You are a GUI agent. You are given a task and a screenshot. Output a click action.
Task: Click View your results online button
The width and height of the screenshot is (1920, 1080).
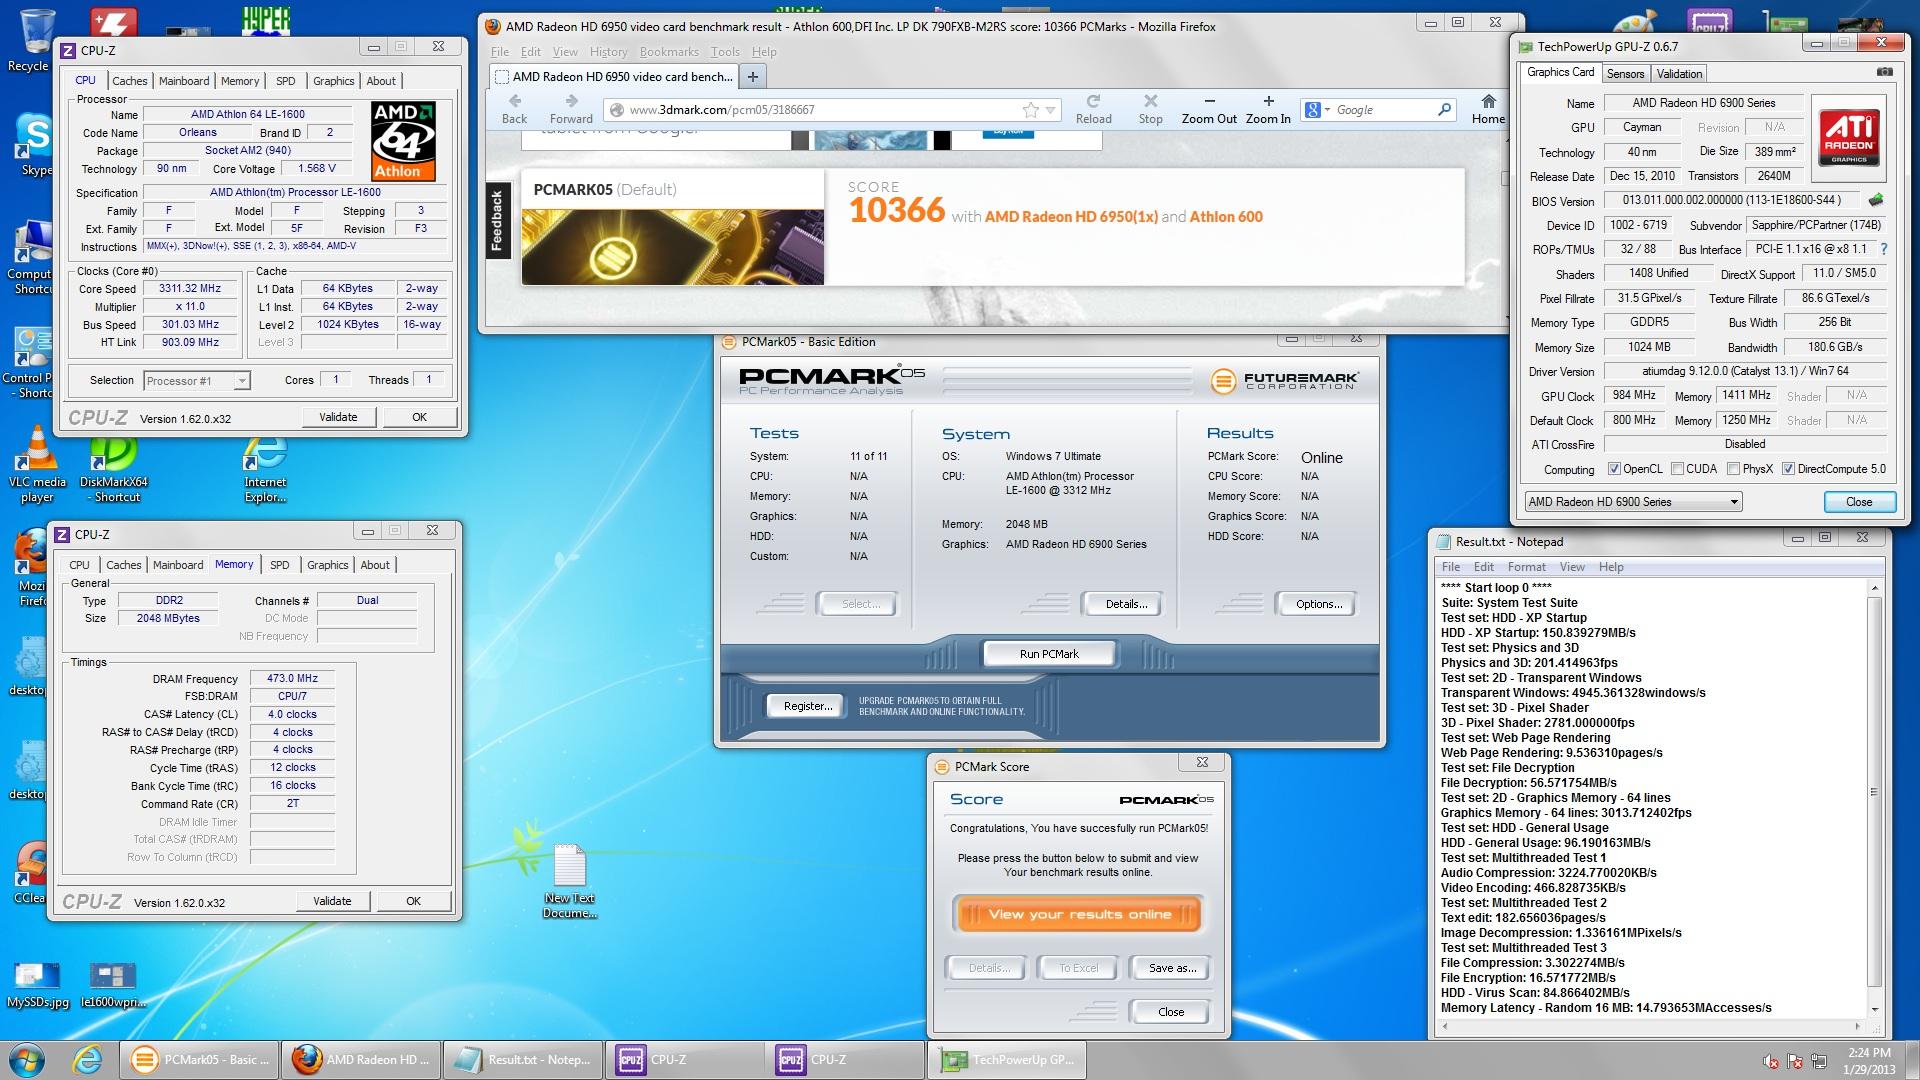[1078, 914]
